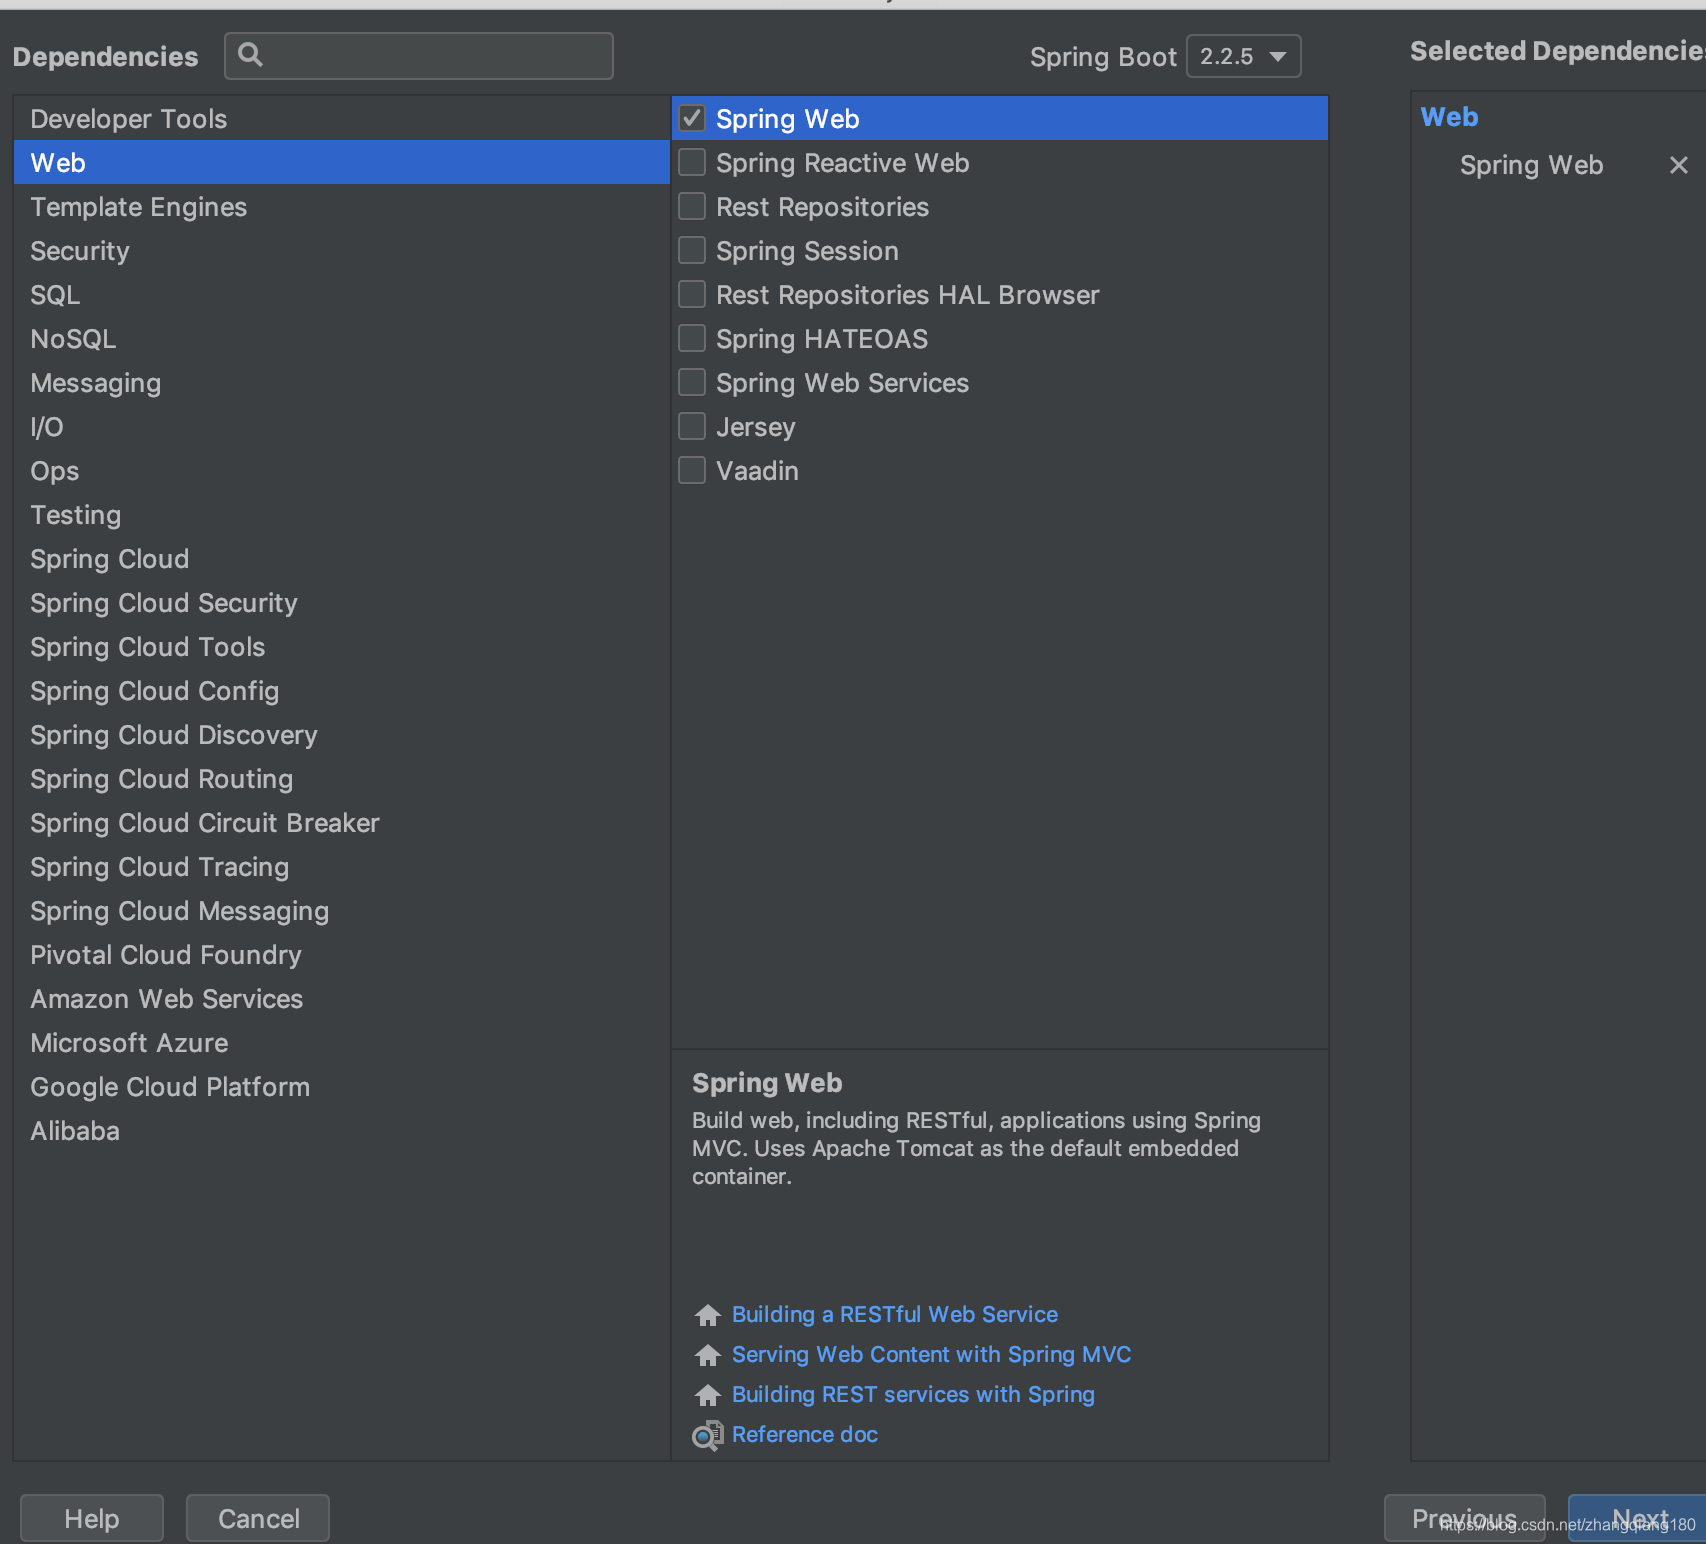Enable the Jersey checkbox
The image size is (1706, 1544).
(692, 426)
